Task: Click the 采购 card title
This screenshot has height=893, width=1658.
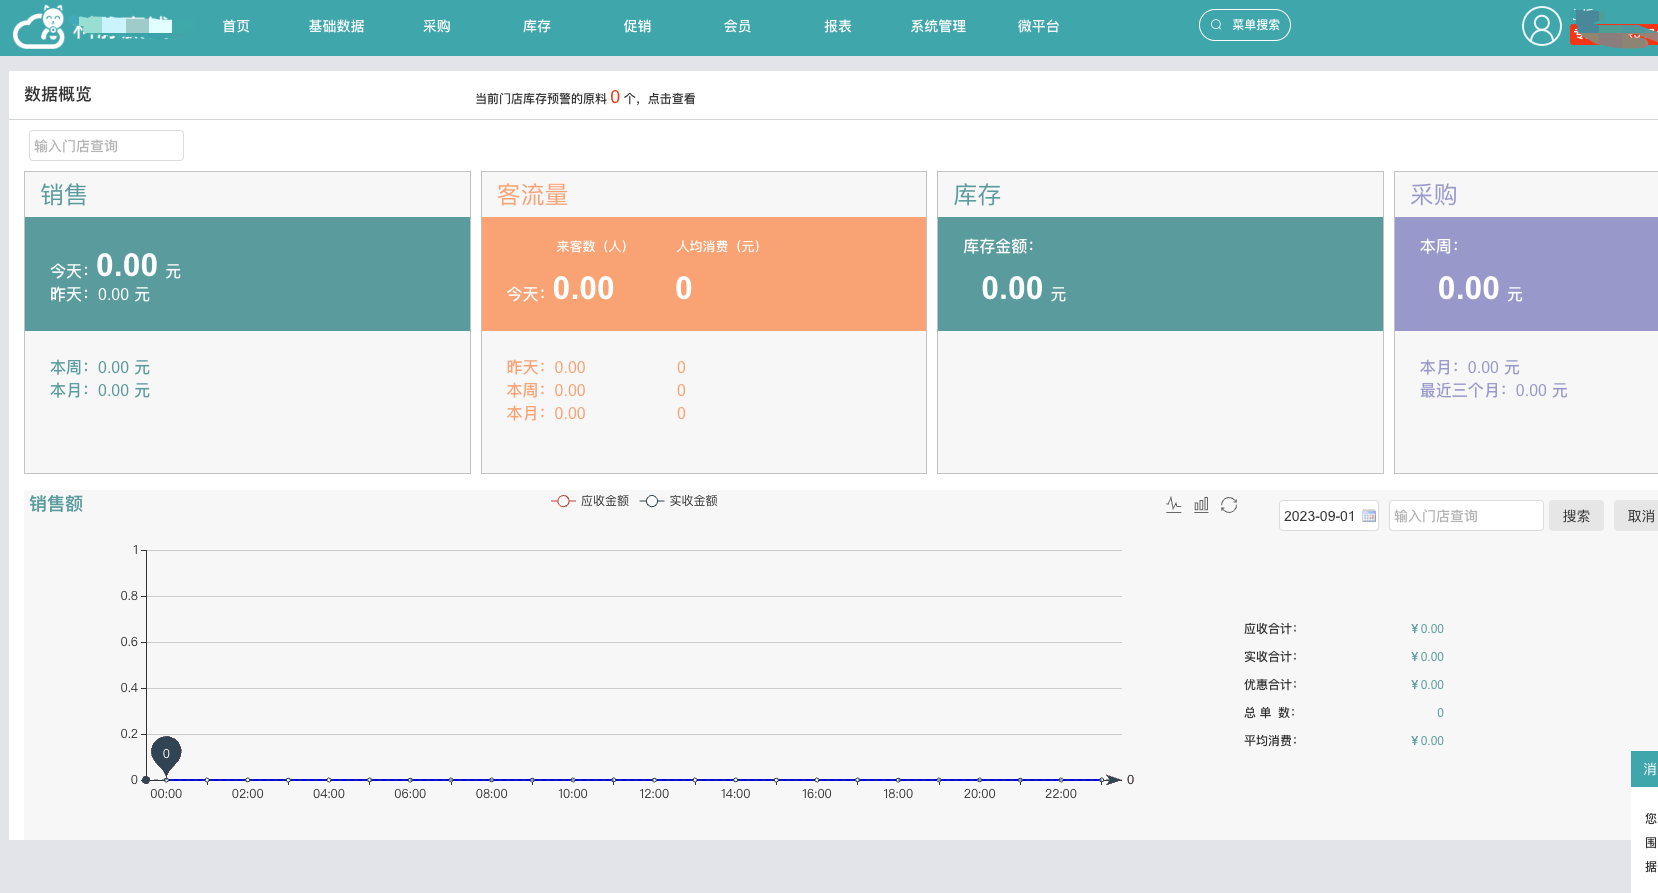Action: pyautogui.click(x=1434, y=195)
